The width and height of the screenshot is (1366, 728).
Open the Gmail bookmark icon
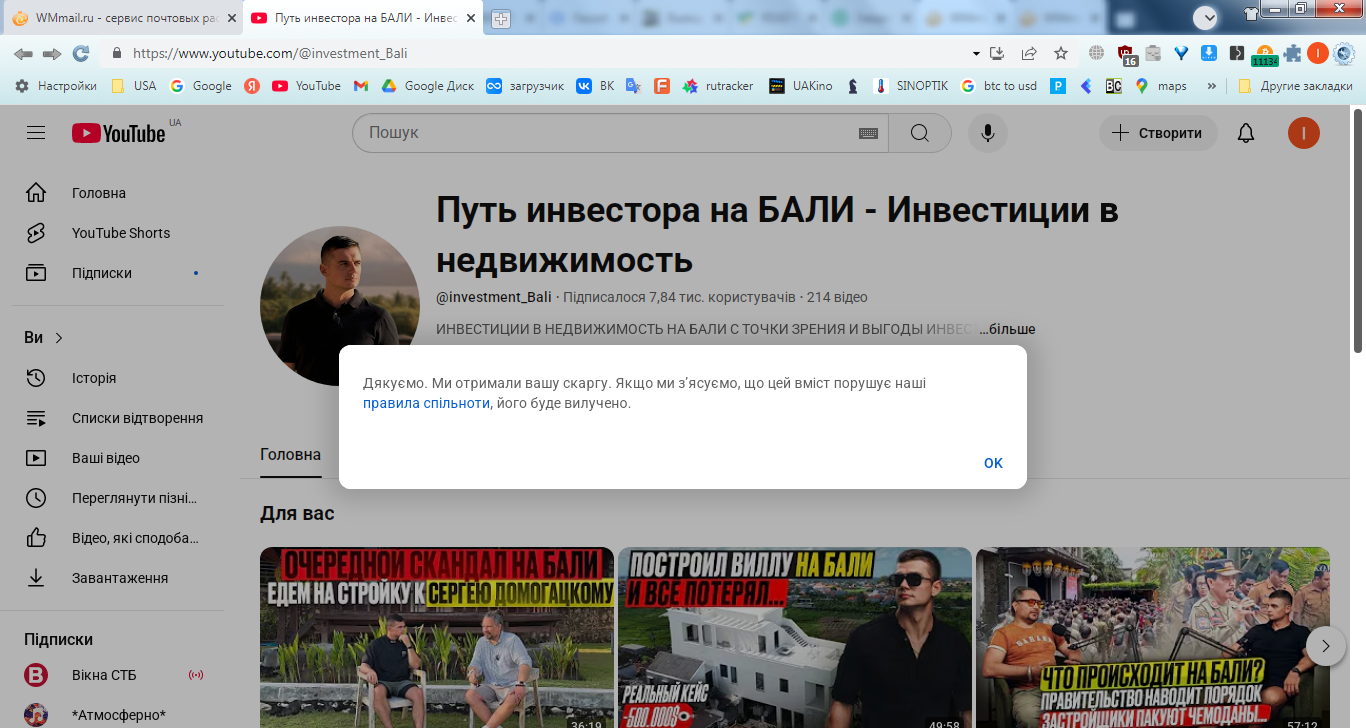(x=361, y=86)
